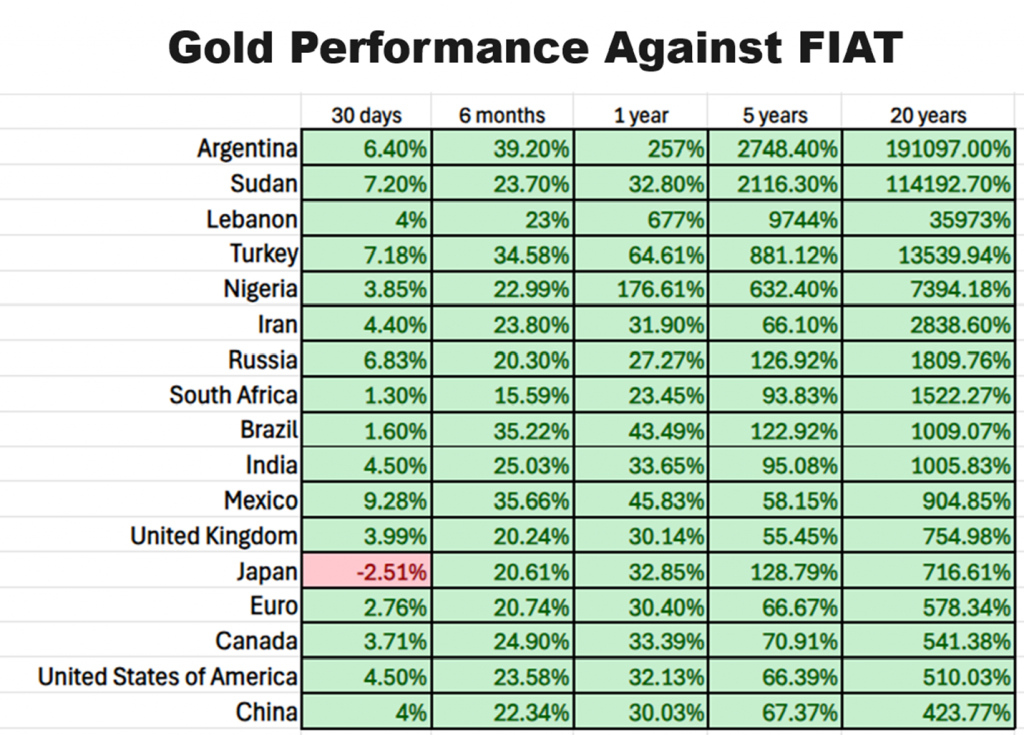The height and width of the screenshot is (735, 1024).
Task: Select China's 423.77% cell
Action: click(x=928, y=712)
